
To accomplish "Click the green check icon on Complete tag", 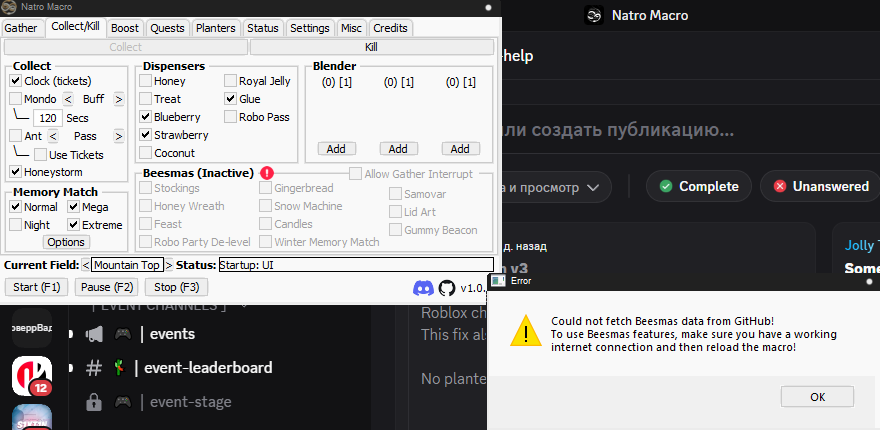I will (666, 186).
